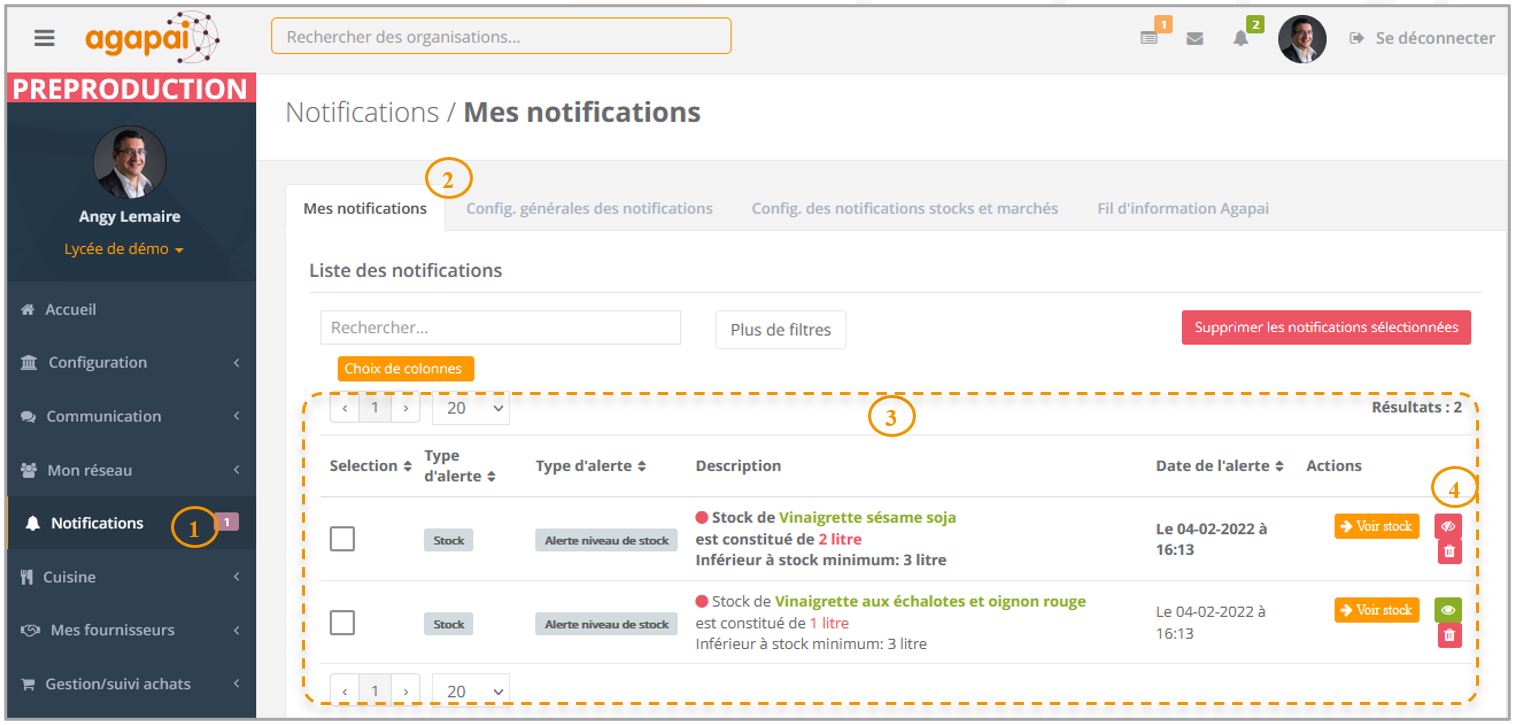Expand the Gestion/suivi achats sidebar menu
The height and width of the screenshot is (725, 1513).
[130, 684]
